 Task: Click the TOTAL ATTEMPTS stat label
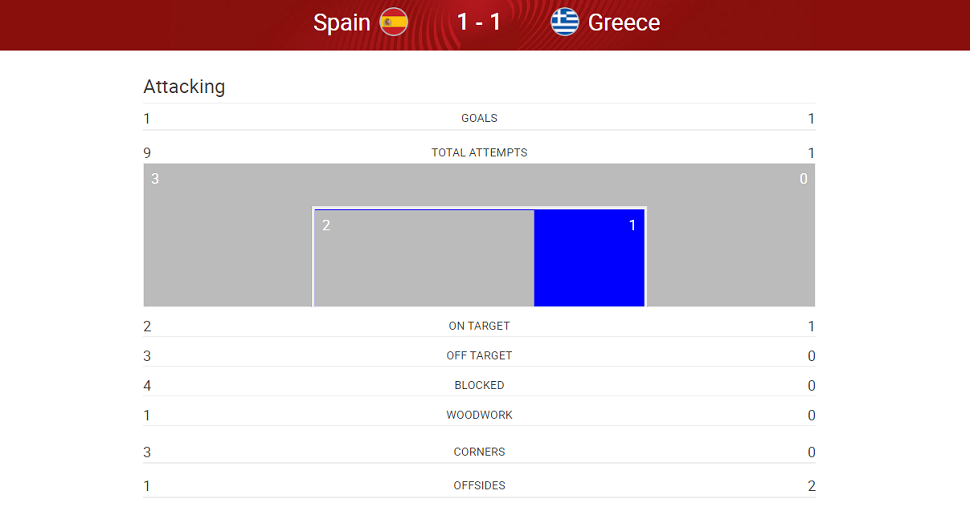click(x=479, y=153)
